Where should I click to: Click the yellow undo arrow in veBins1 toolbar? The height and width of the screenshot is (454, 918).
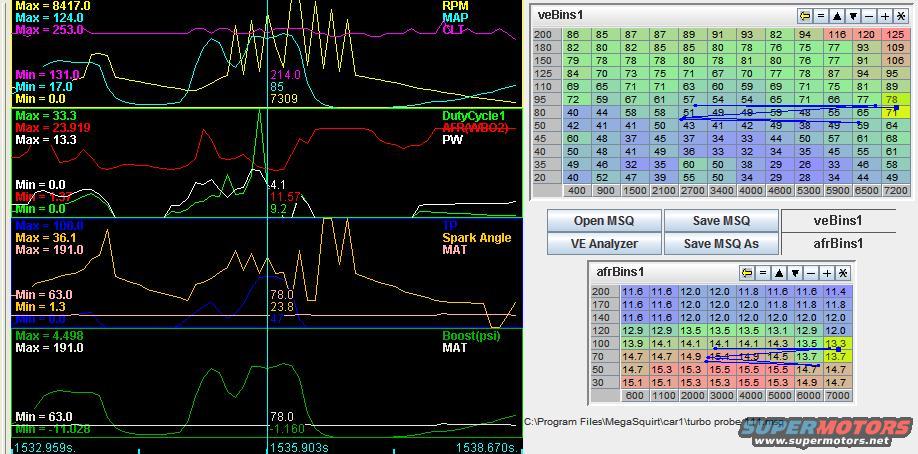[806, 16]
